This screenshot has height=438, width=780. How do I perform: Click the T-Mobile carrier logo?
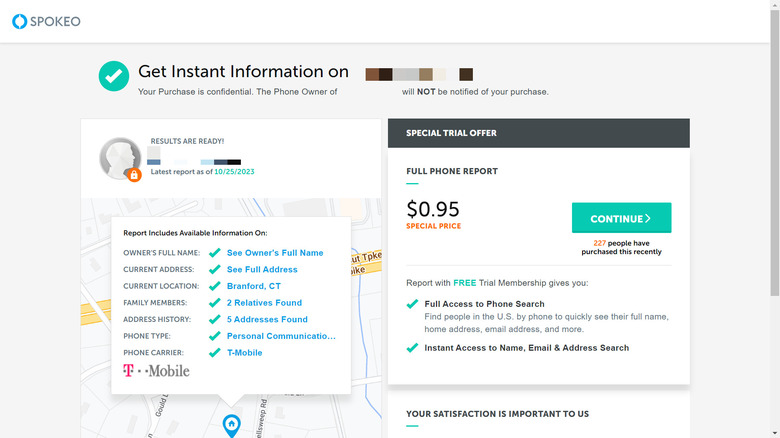coord(156,371)
